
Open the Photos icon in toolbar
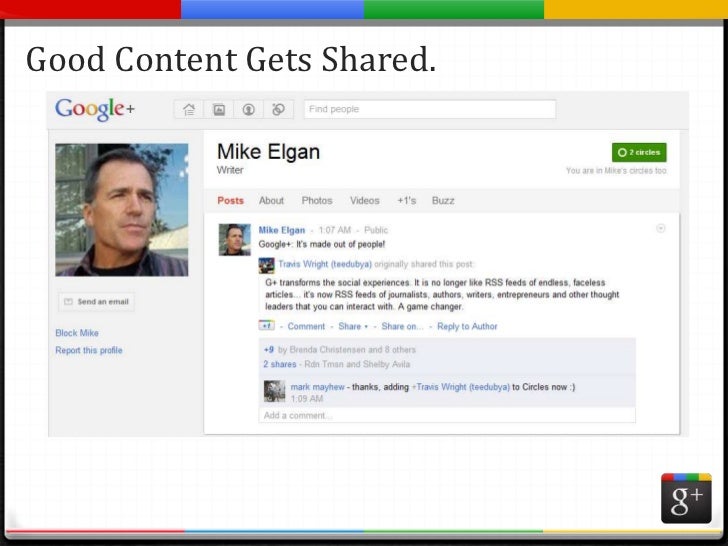[x=219, y=110]
